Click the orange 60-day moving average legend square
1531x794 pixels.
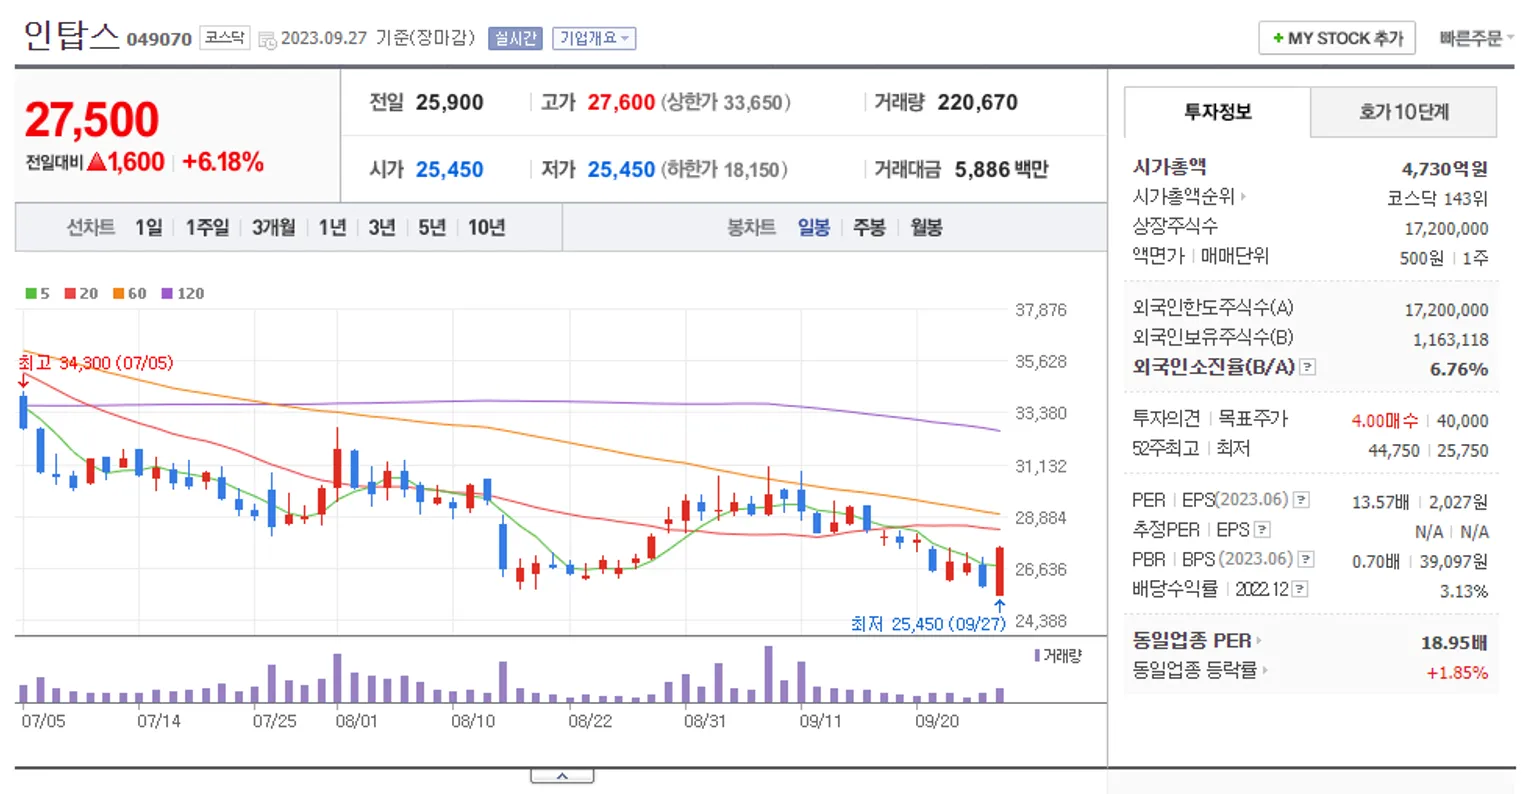pos(118,293)
